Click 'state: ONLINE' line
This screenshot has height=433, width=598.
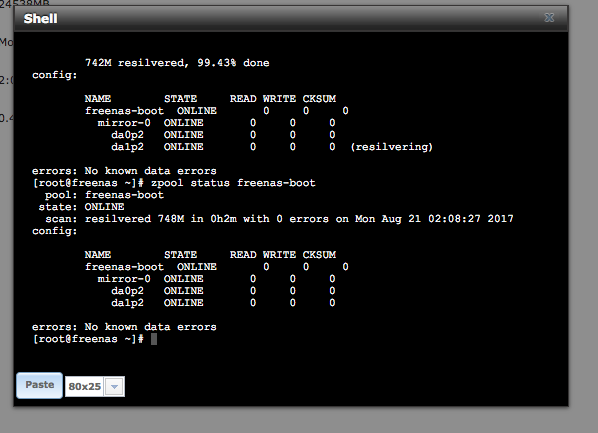coord(81,207)
